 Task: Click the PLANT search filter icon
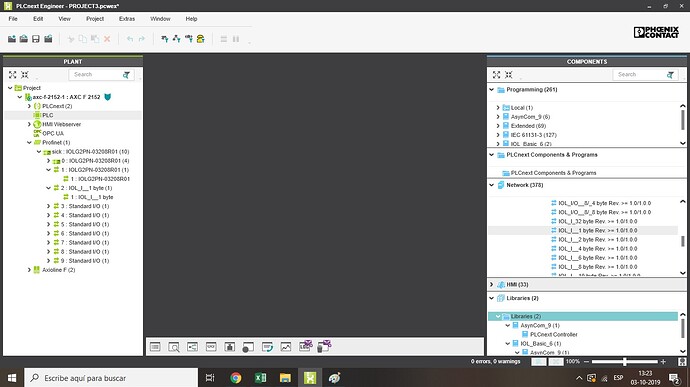(x=126, y=75)
